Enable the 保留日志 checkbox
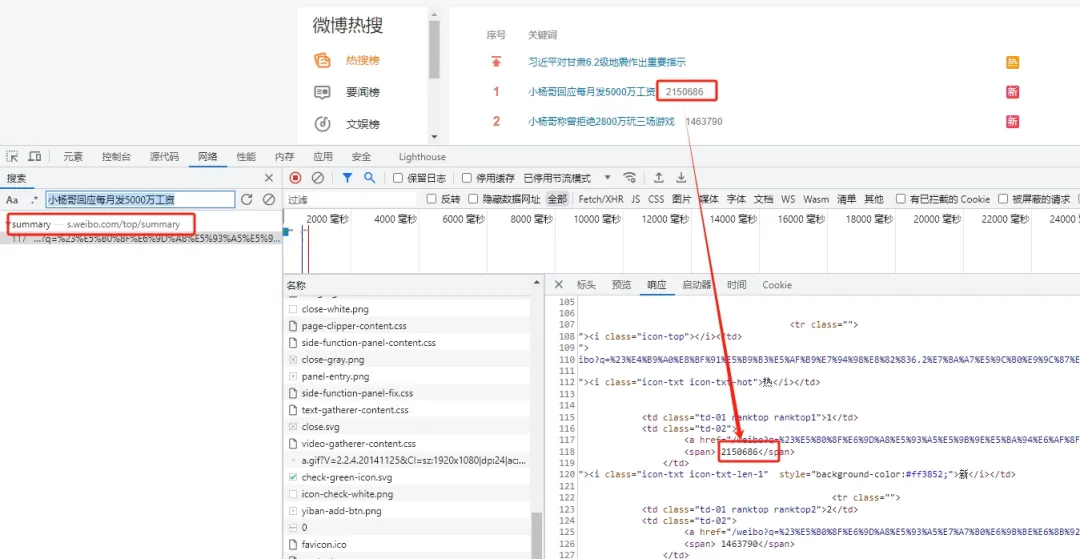 397,178
